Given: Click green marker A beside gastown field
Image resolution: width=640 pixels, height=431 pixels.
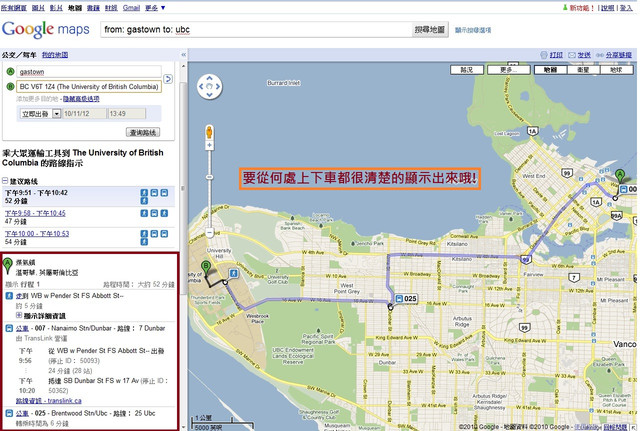Looking at the screenshot, I should (x=11, y=72).
